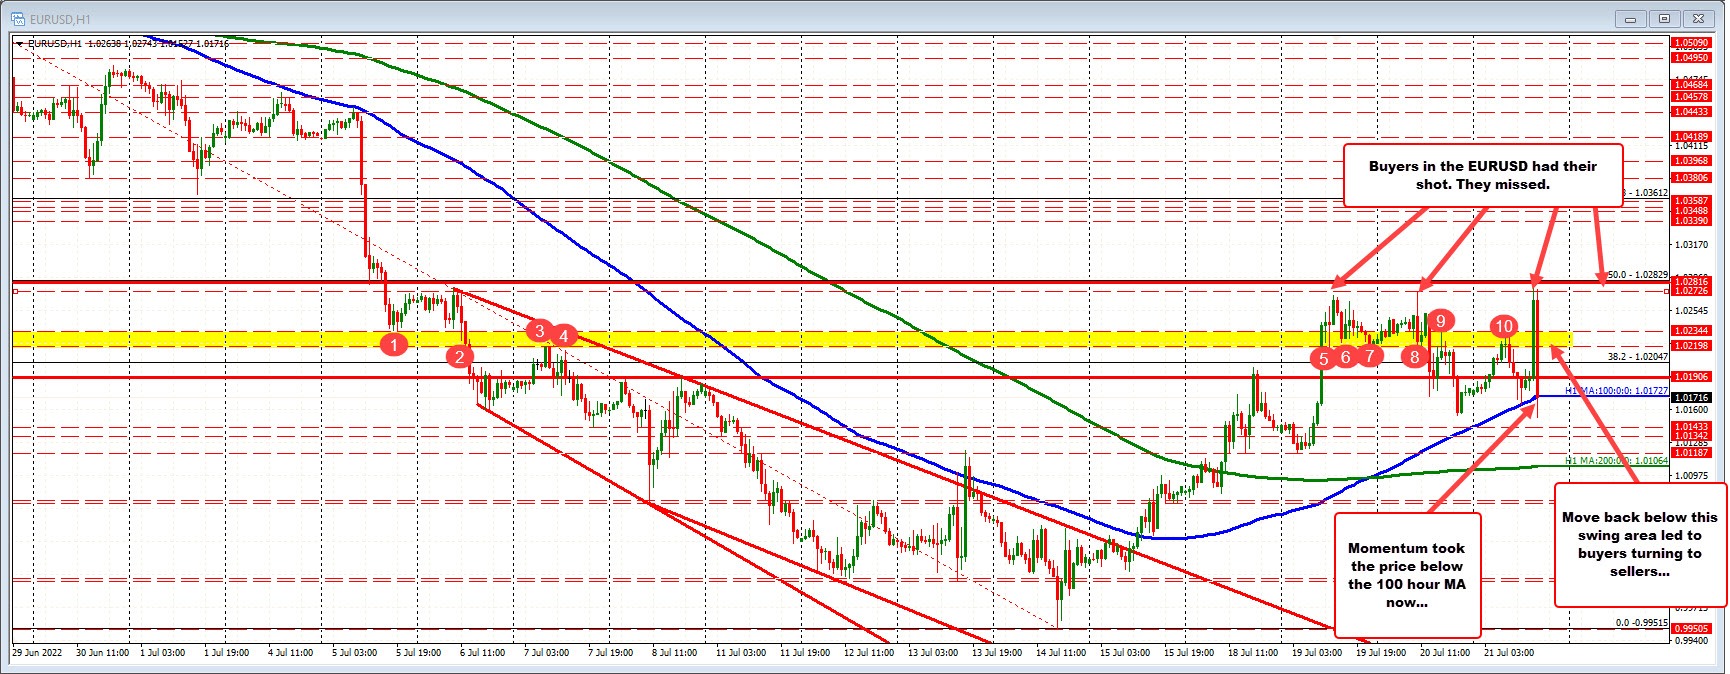Click the '30 Jun 11:00' time axis label
1730x674 pixels.
point(102,652)
